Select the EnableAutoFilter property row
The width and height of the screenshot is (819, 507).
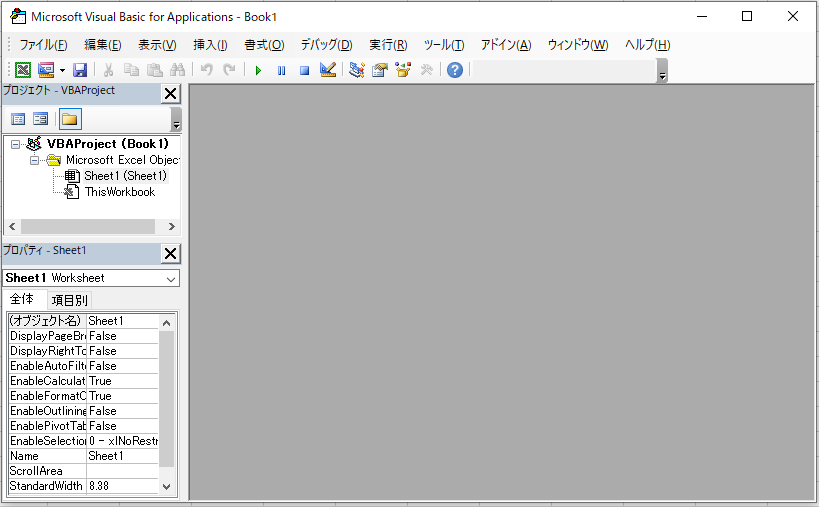(x=84, y=366)
